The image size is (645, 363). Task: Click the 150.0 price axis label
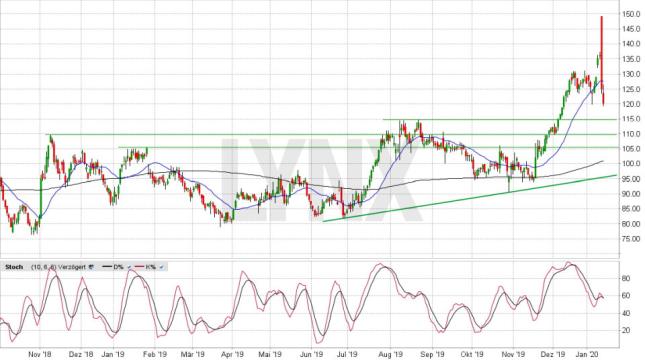click(x=630, y=14)
